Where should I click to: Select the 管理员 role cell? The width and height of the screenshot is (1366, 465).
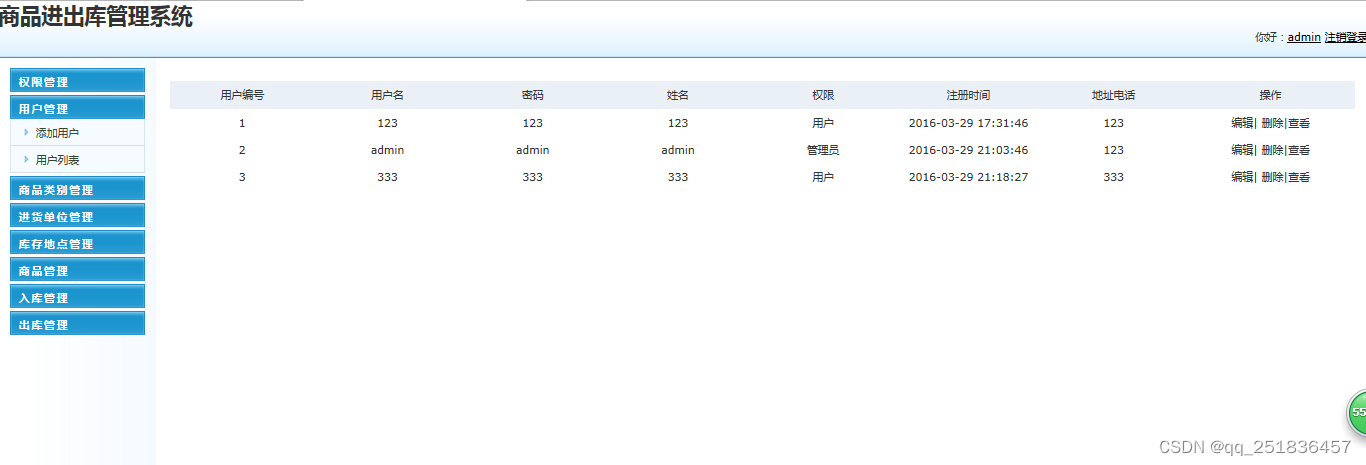pyautogui.click(x=823, y=150)
